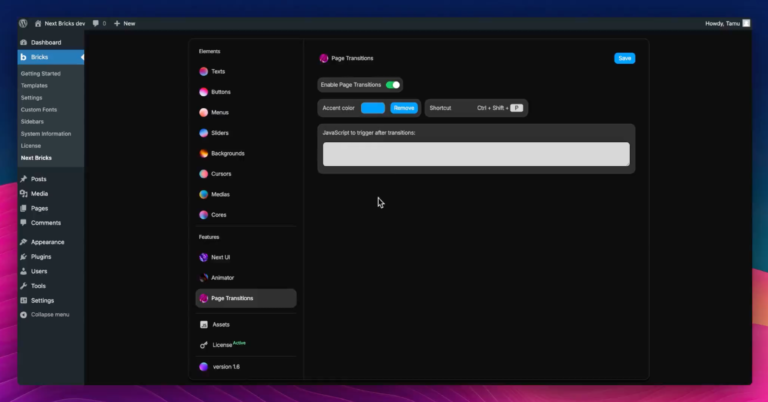Image resolution: width=768 pixels, height=402 pixels.
Task: Collapse the Bricks submenu arrow indicator
Action: point(82,57)
